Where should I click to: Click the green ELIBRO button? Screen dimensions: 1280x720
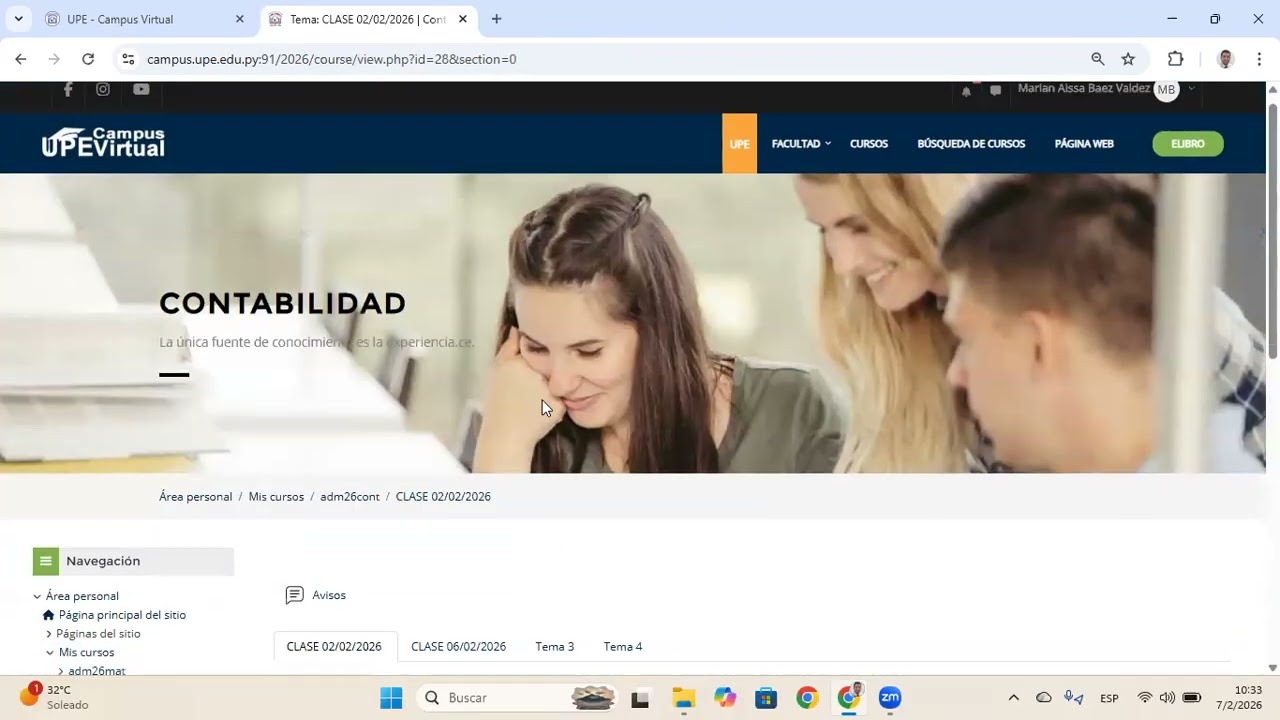(1188, 144)
